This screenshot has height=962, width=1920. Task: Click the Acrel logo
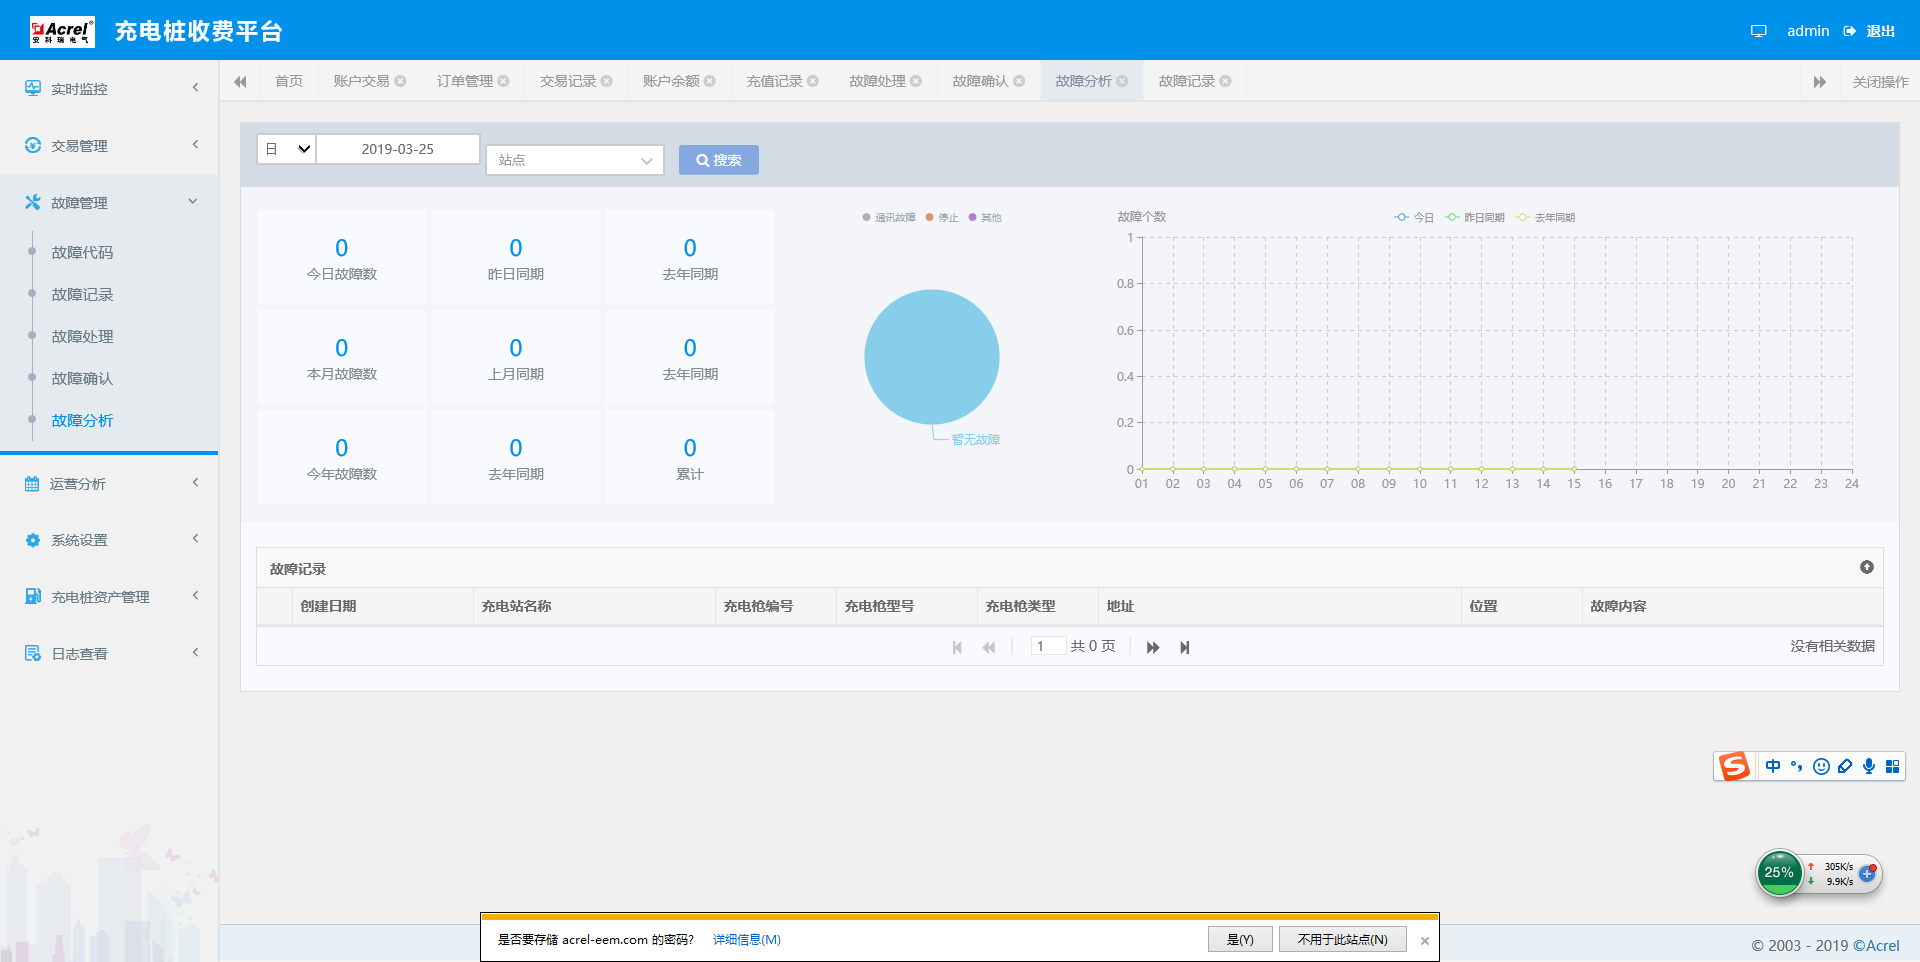pos(62,31)
